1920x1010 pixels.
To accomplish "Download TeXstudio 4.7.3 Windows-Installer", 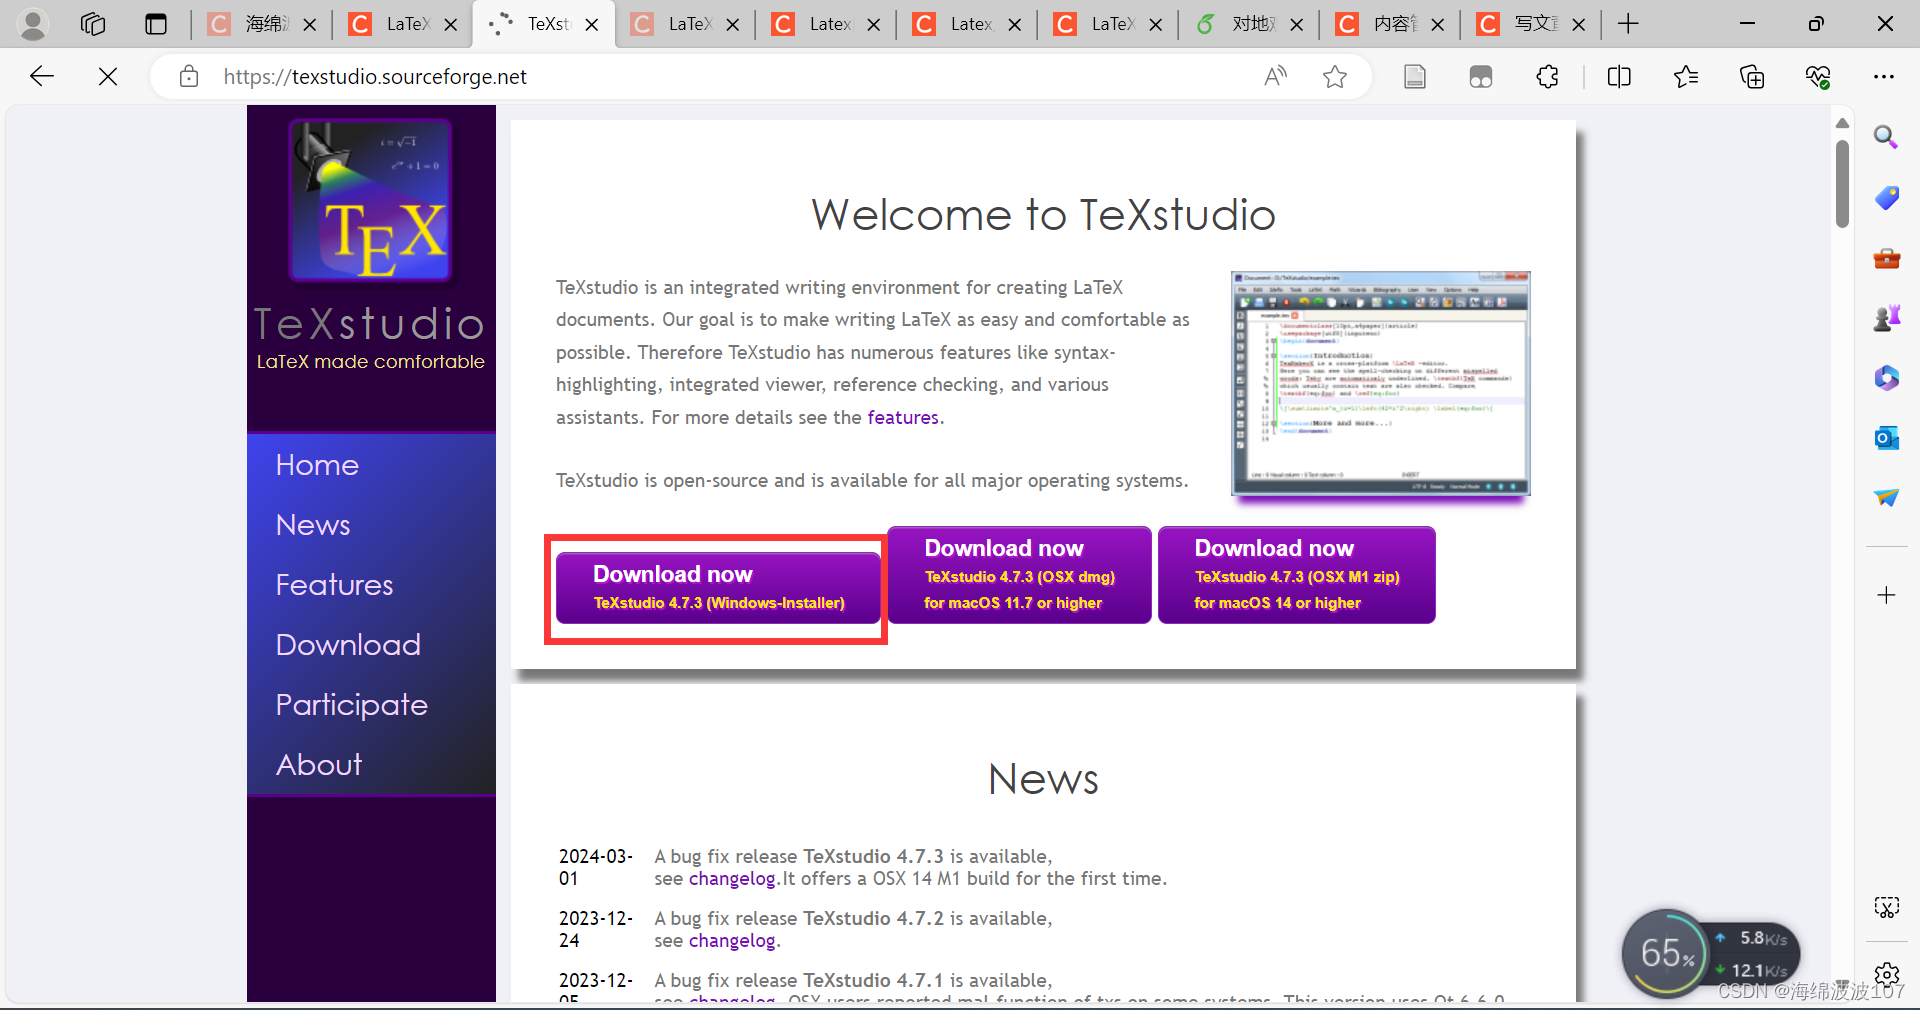I will [718, 588].
